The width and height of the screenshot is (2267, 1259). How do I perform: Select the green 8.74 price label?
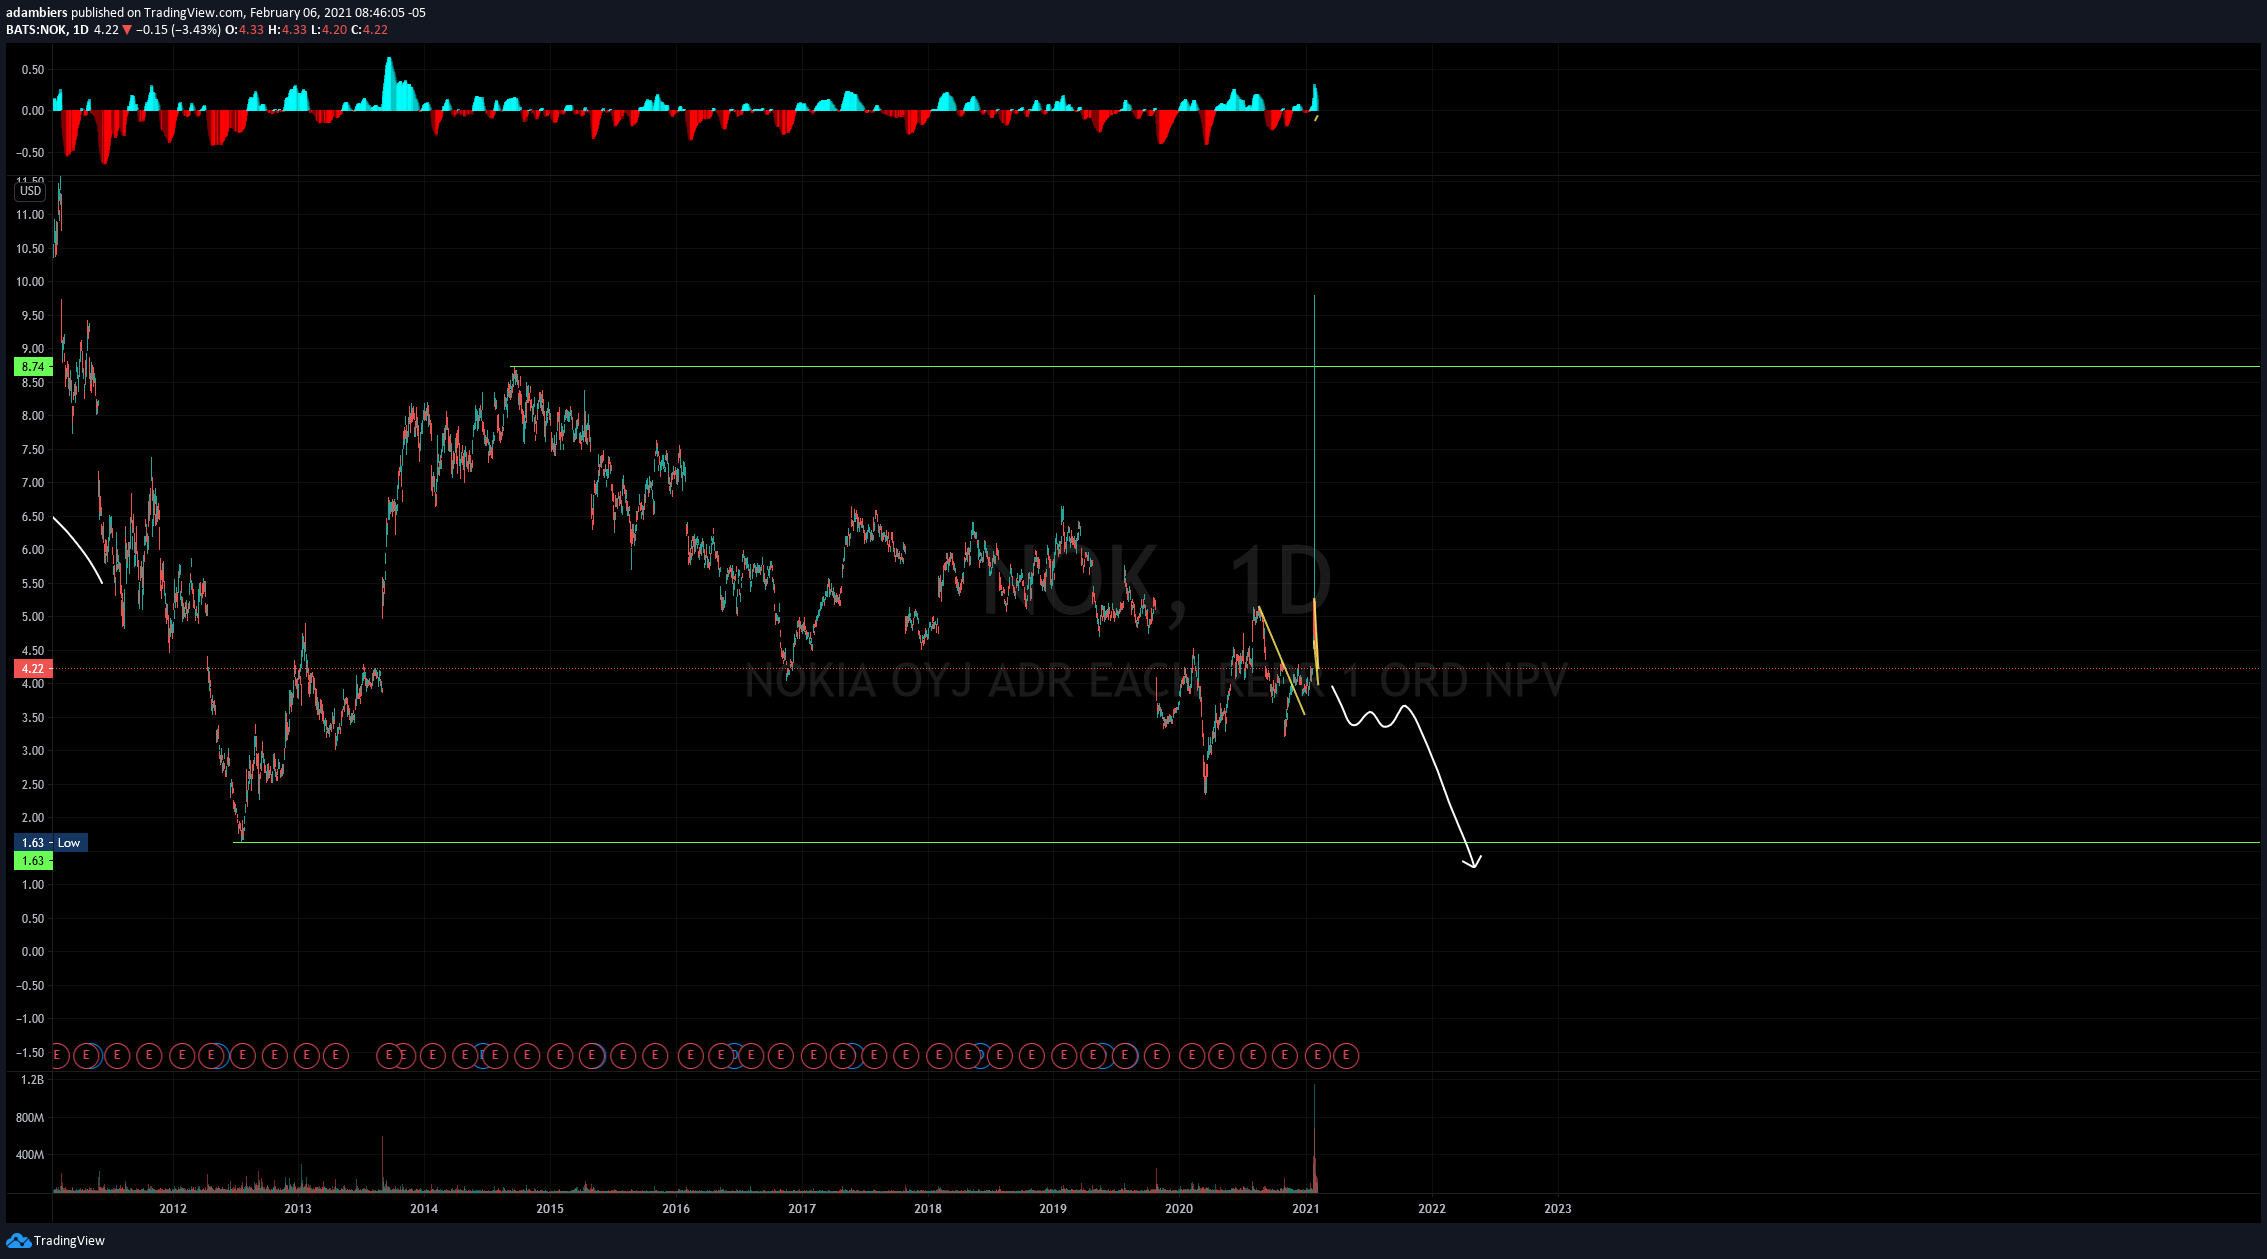click(33, 367)
